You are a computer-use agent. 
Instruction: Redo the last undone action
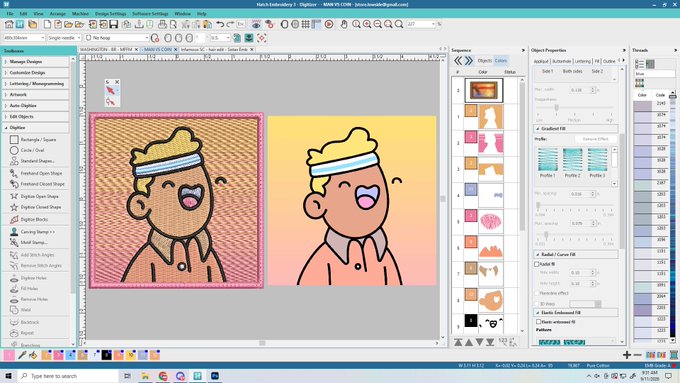pyautogui.click(x=230, y=24)
